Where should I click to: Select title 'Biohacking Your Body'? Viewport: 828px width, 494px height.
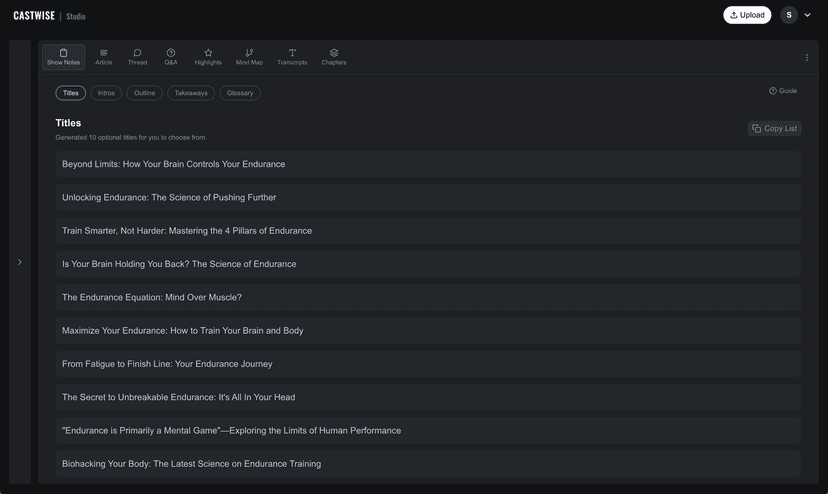click(428, 464)
